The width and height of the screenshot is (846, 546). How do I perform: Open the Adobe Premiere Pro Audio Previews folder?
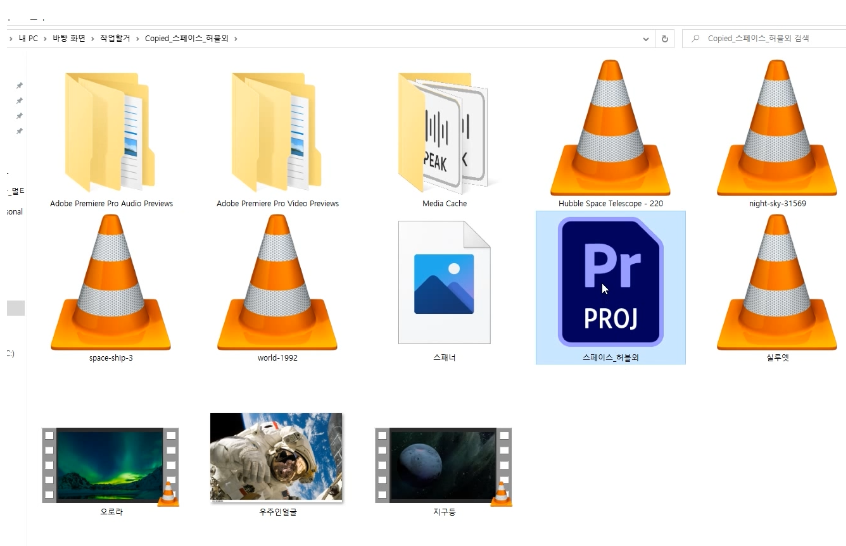click(110, 132)
